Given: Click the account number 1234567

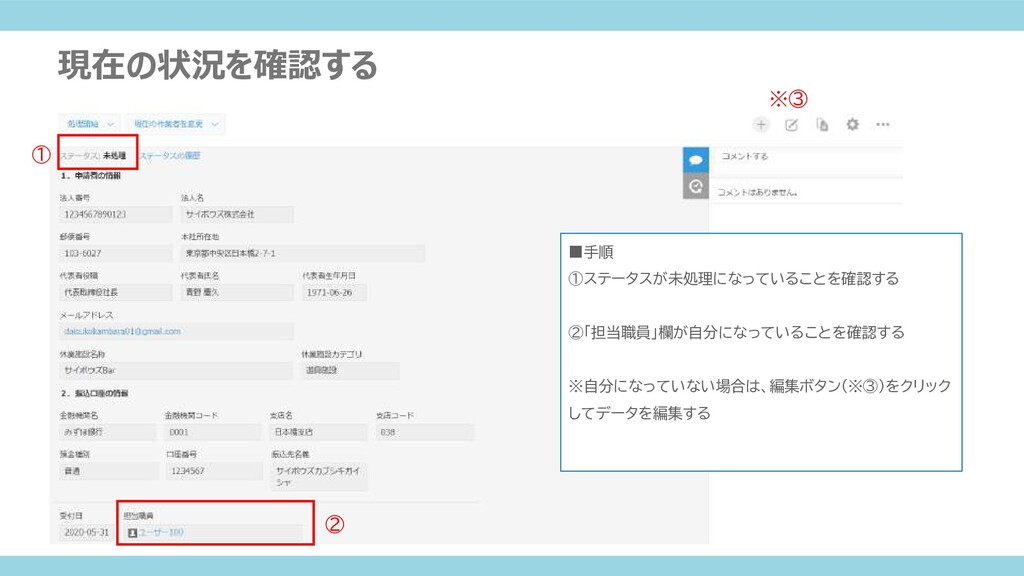Looking at the screenshot, I should click(214, 471).
